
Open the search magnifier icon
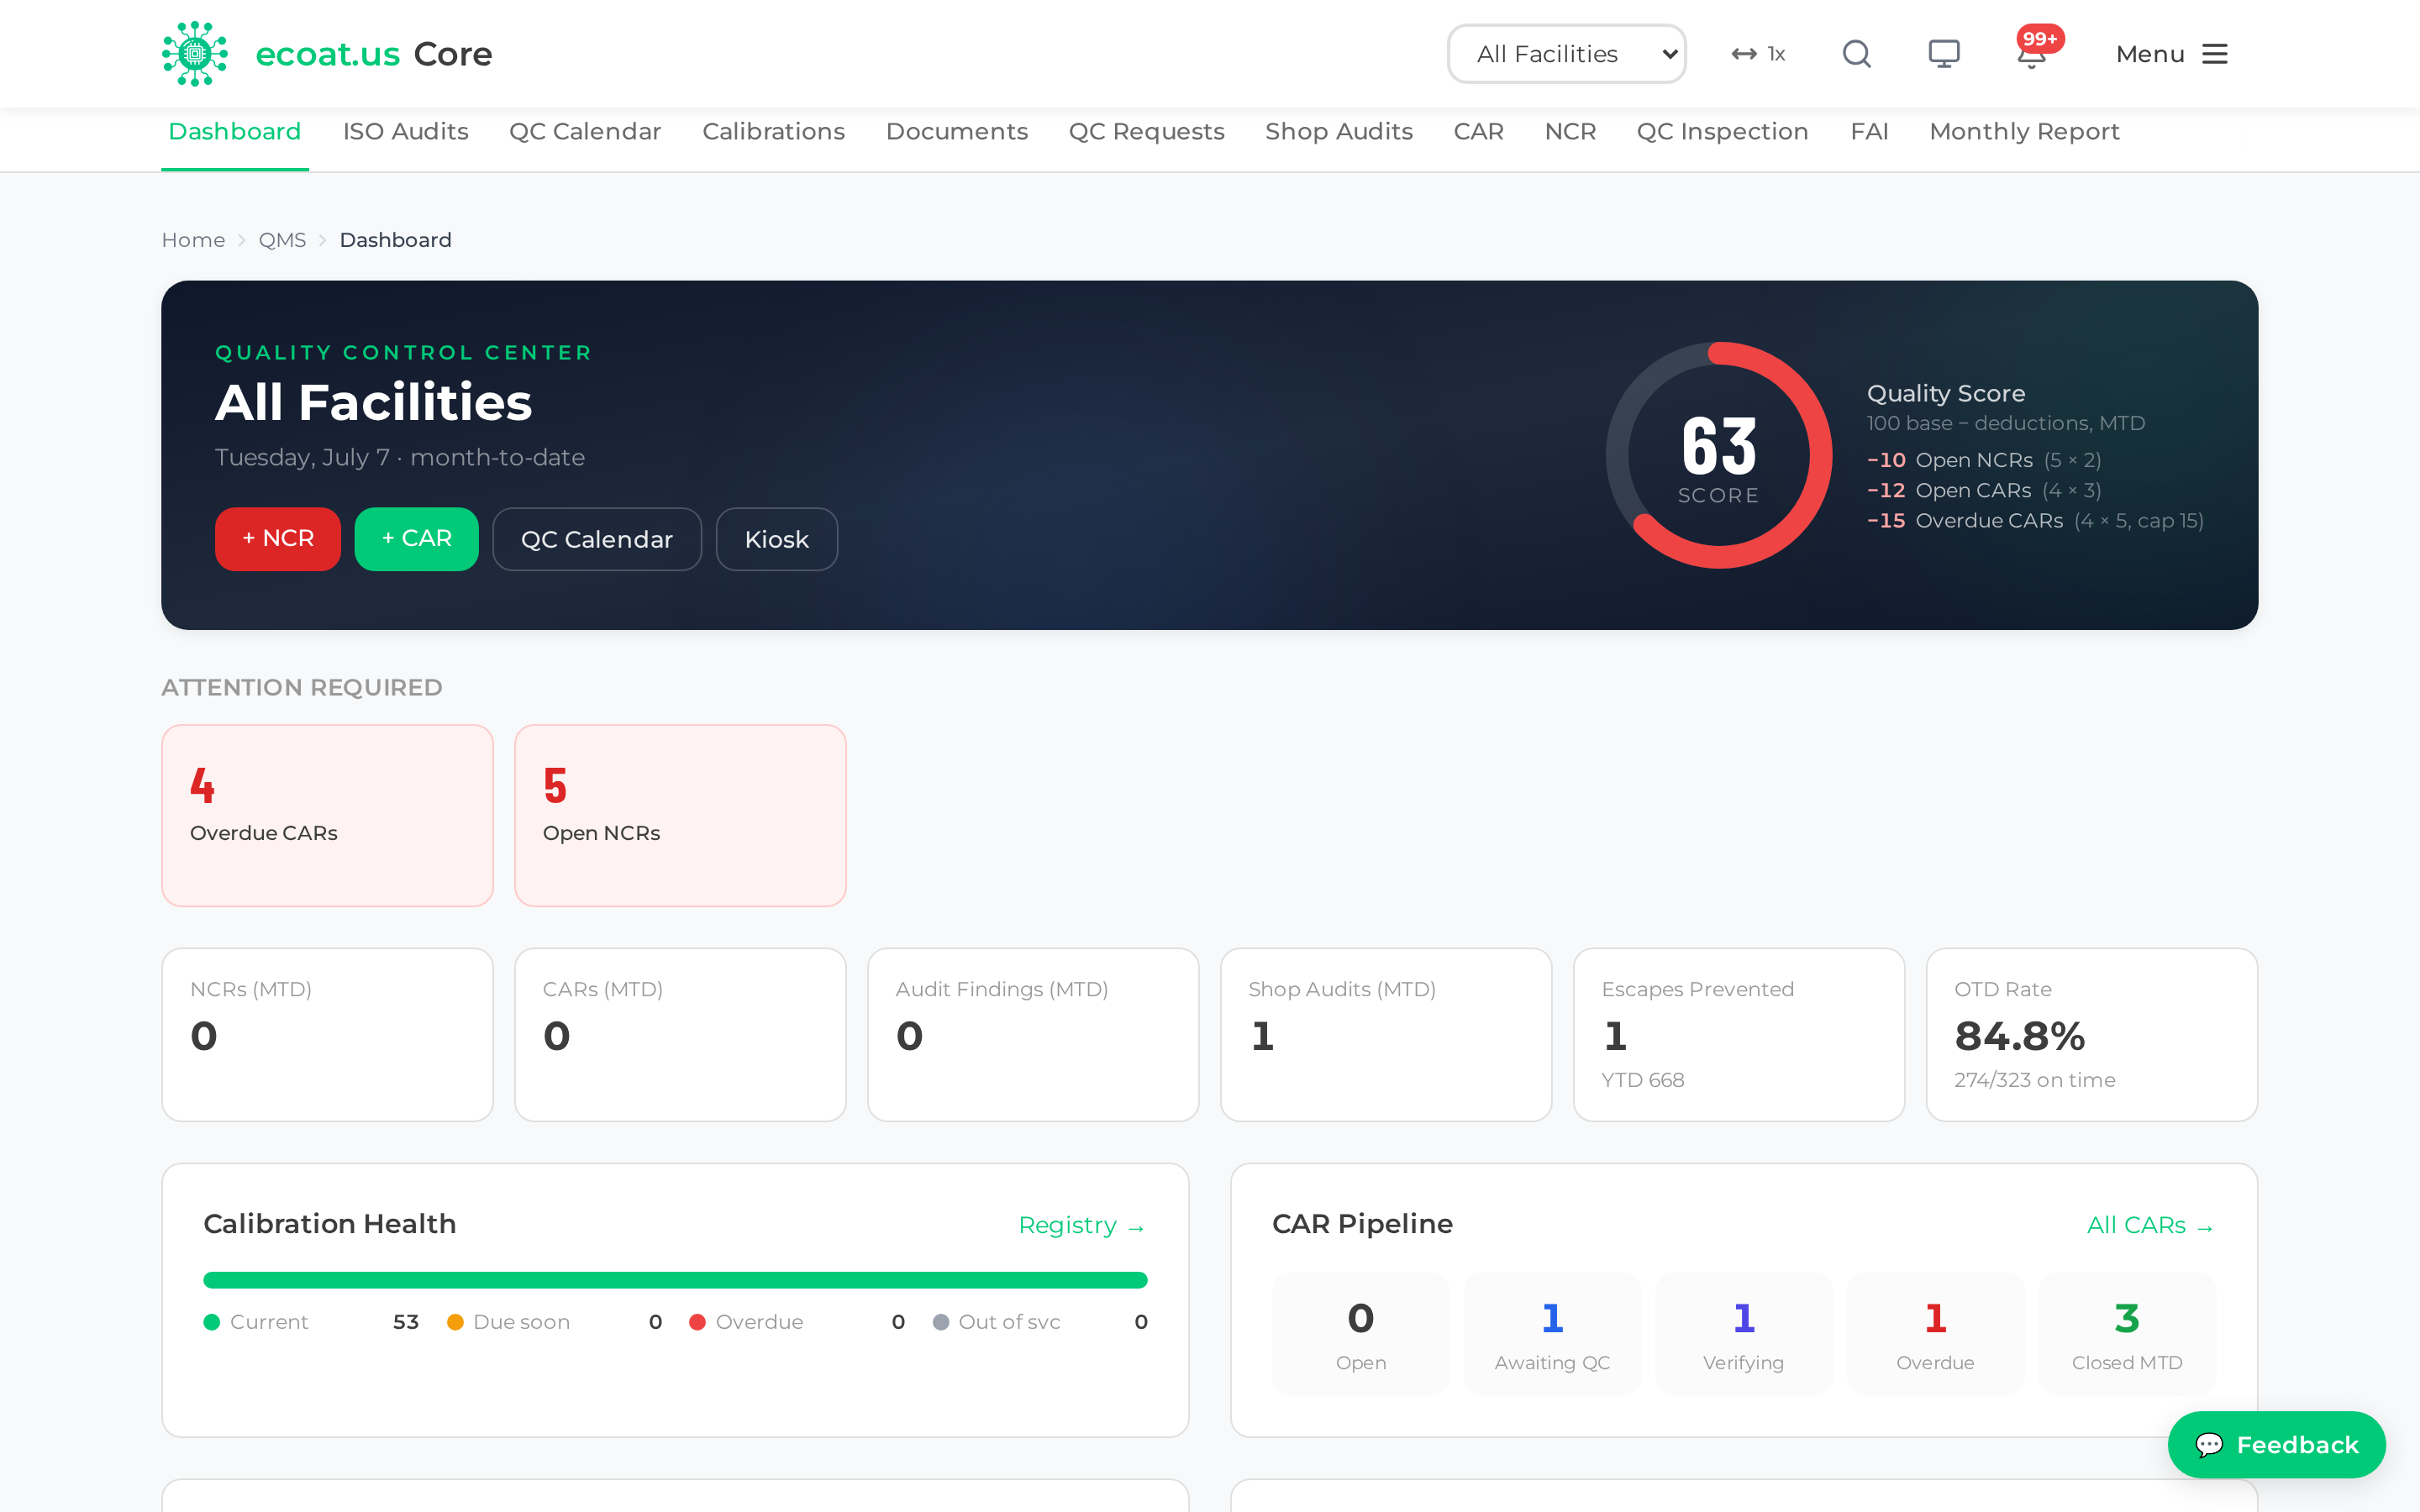pyautogui.click(x=1857, y=54)
